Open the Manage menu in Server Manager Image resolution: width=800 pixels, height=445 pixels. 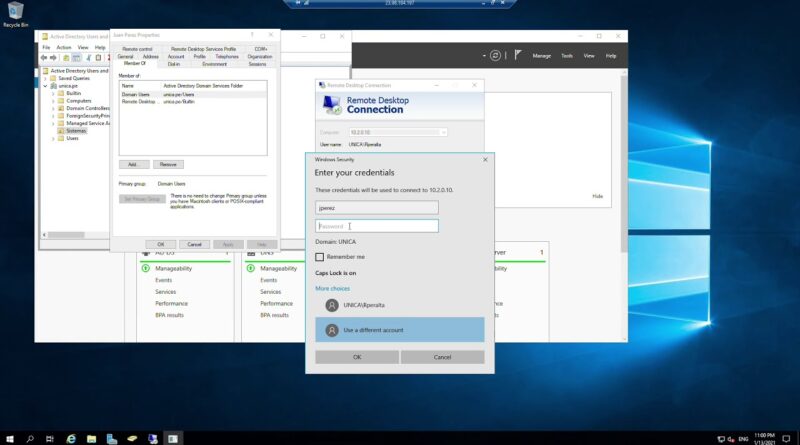541,56
